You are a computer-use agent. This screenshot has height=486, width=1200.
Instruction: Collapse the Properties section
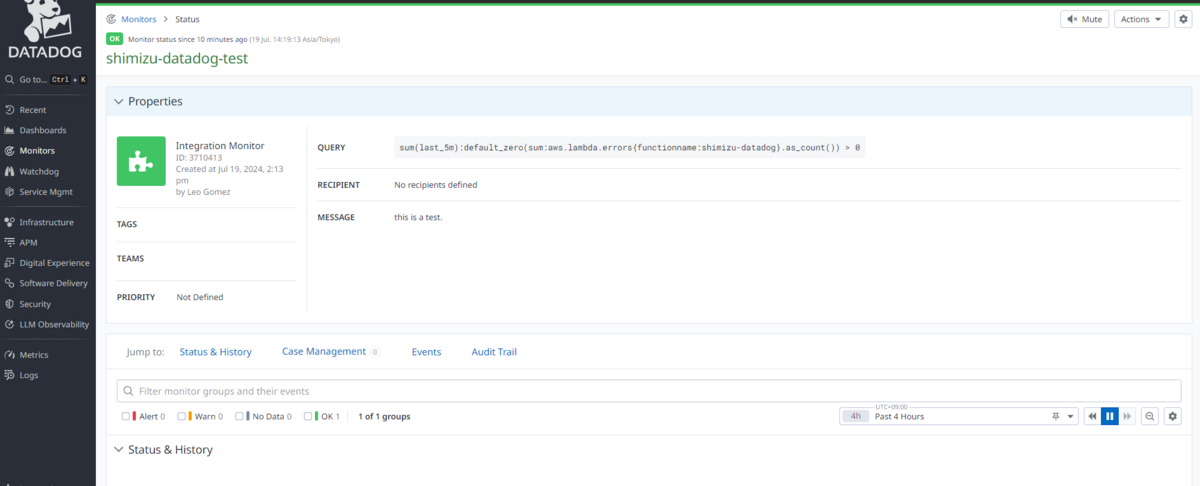(119, 102)
